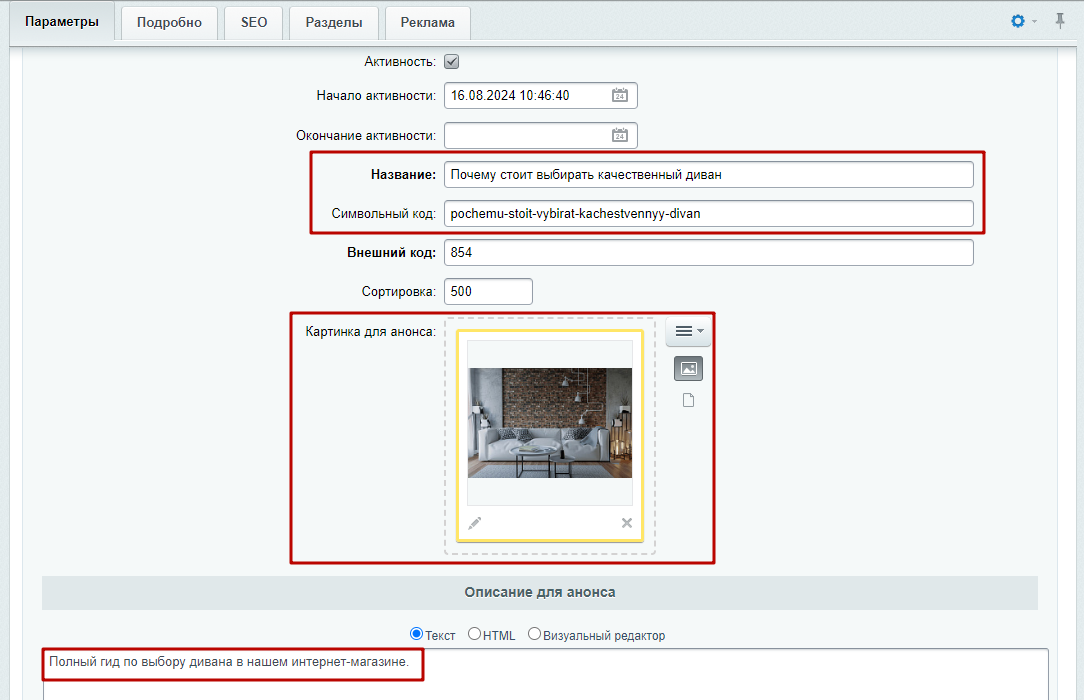Select the image gallery icon button
1084x700 pixels.
689,368
